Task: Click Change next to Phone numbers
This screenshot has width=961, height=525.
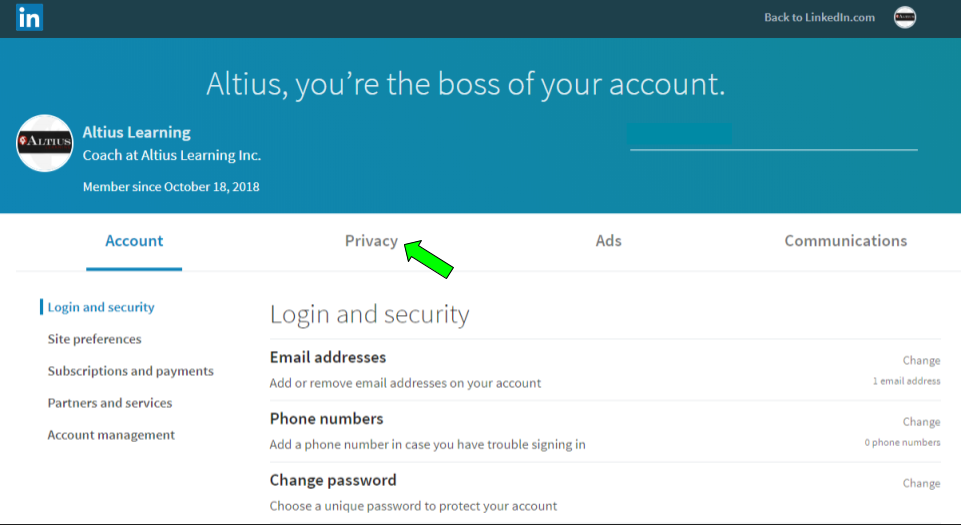Action: [x=921, y=423]
